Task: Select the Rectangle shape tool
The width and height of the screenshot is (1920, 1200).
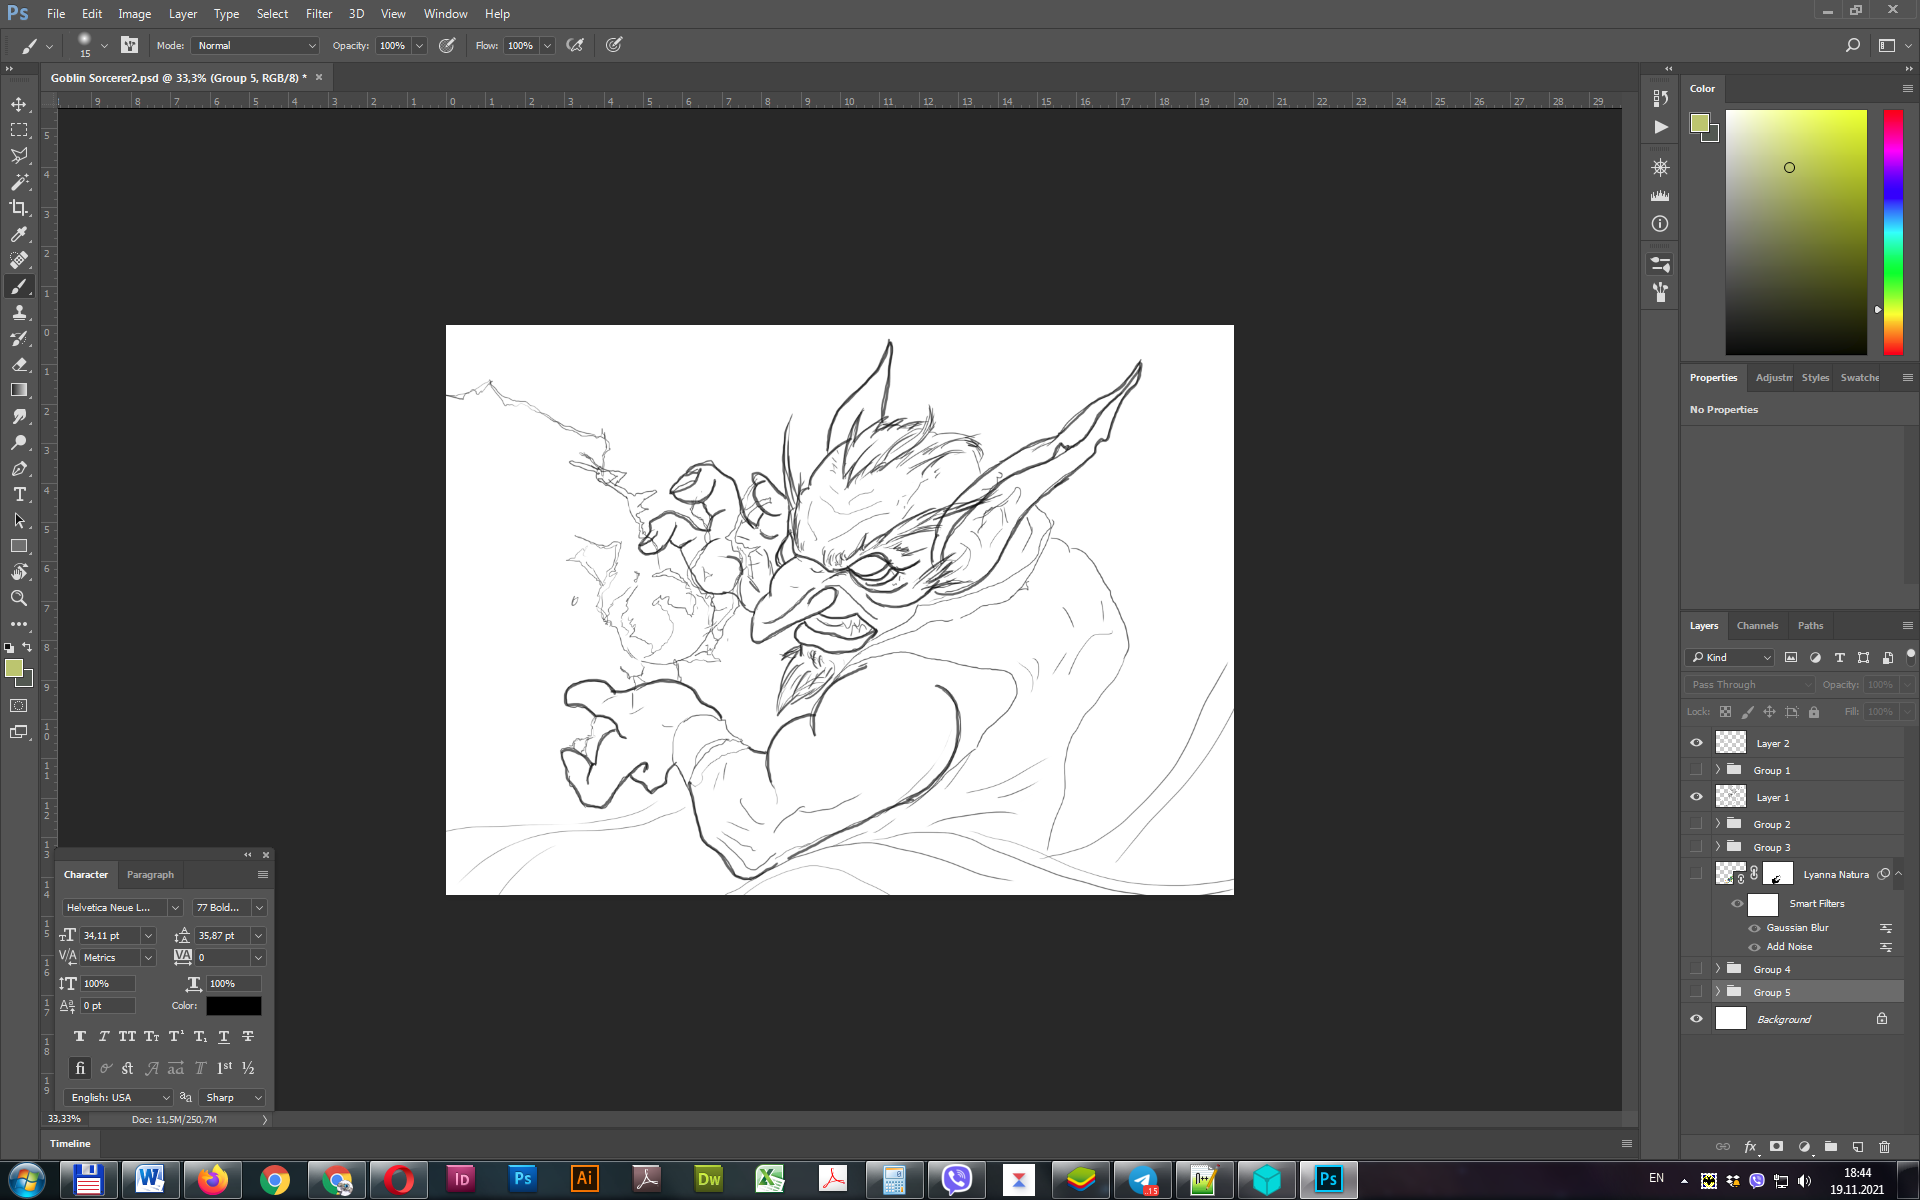Action: tap(19, 547)
